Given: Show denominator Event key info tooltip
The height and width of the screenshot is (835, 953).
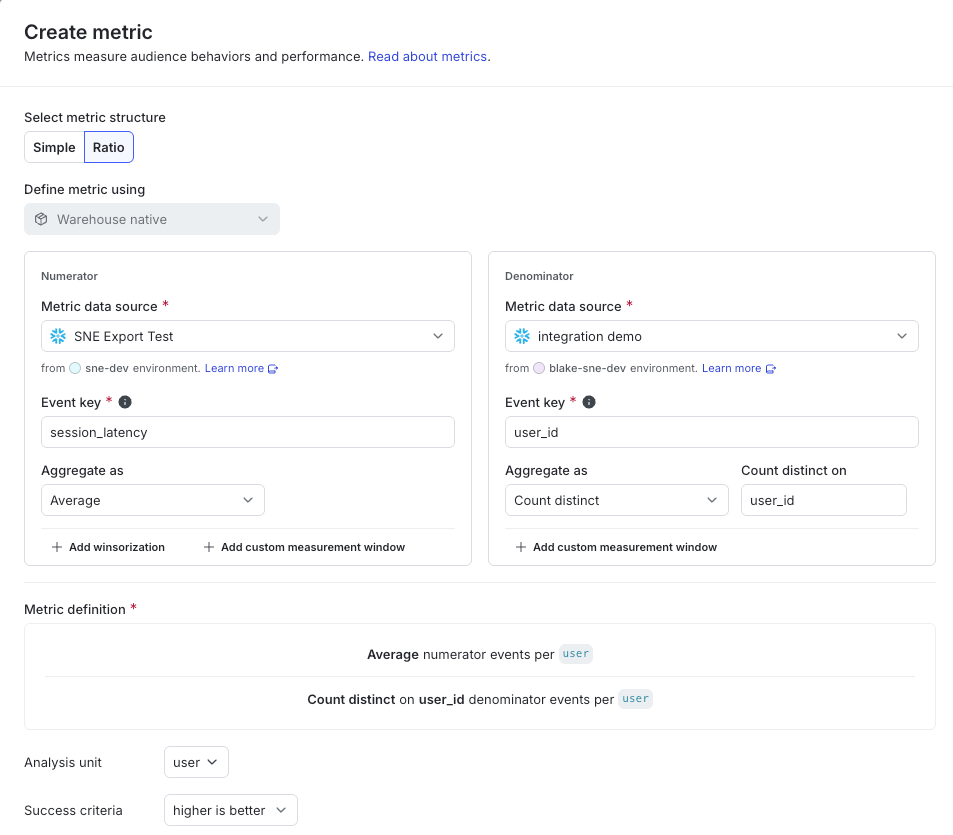Looking at the screenshot, I should click(588, 402).
